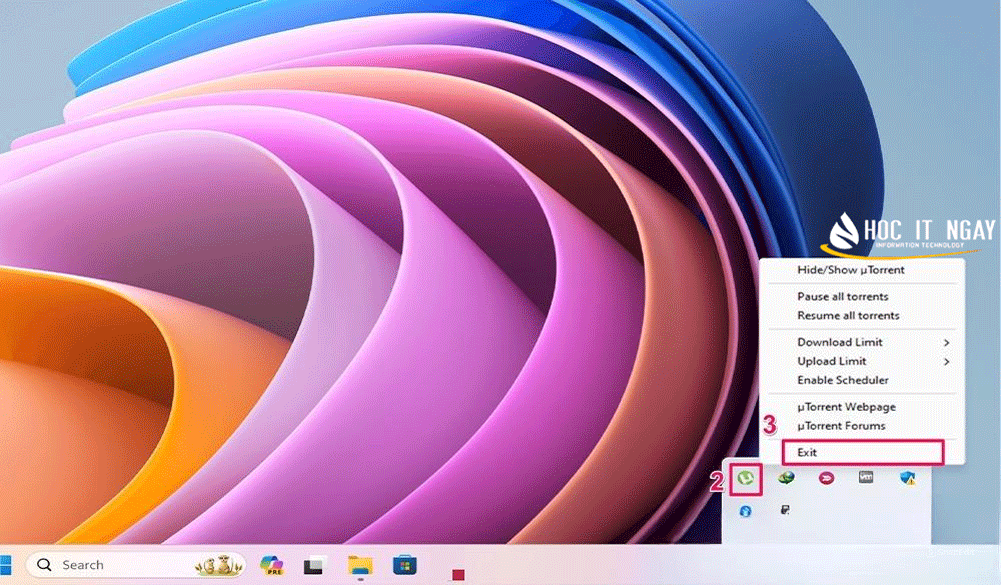The width and height of the screenshot is (1001, 585).
Task: Open Windows Security shield tray icon
Action: point(907,478)
